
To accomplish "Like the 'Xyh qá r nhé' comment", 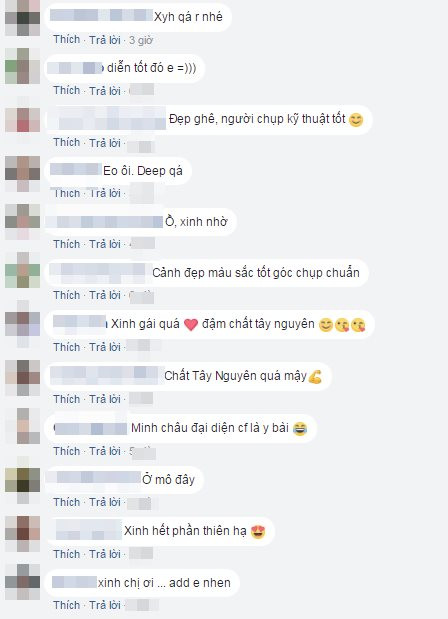I will tap(67, 39).
